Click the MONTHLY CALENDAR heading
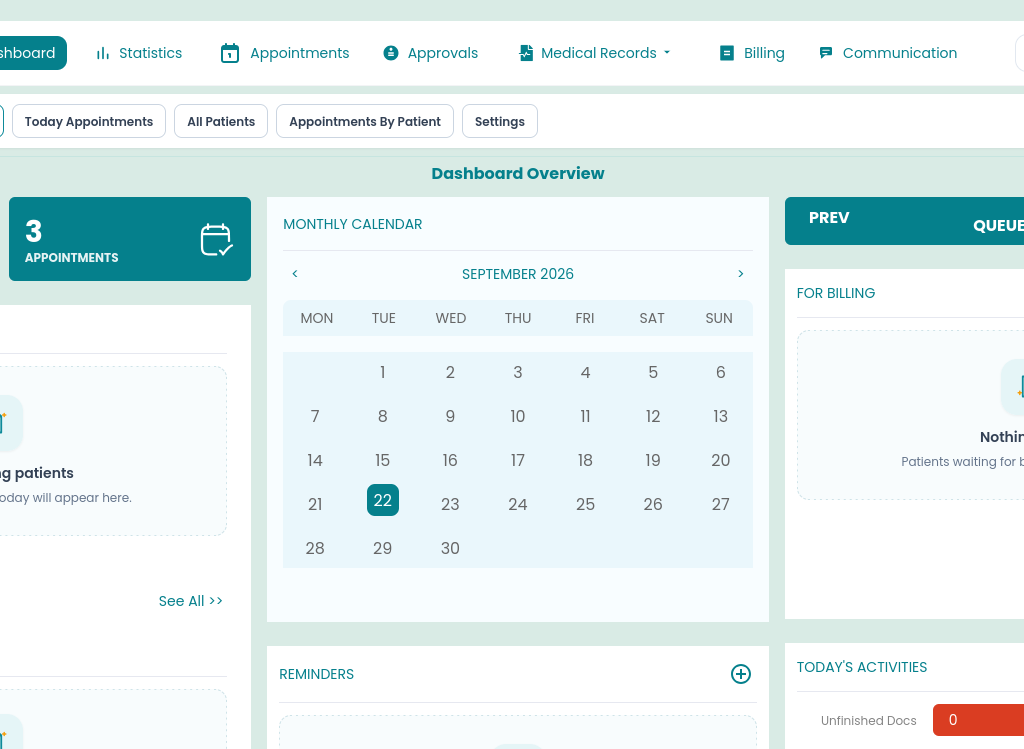1024x749 pixels. tap(353, 224)
